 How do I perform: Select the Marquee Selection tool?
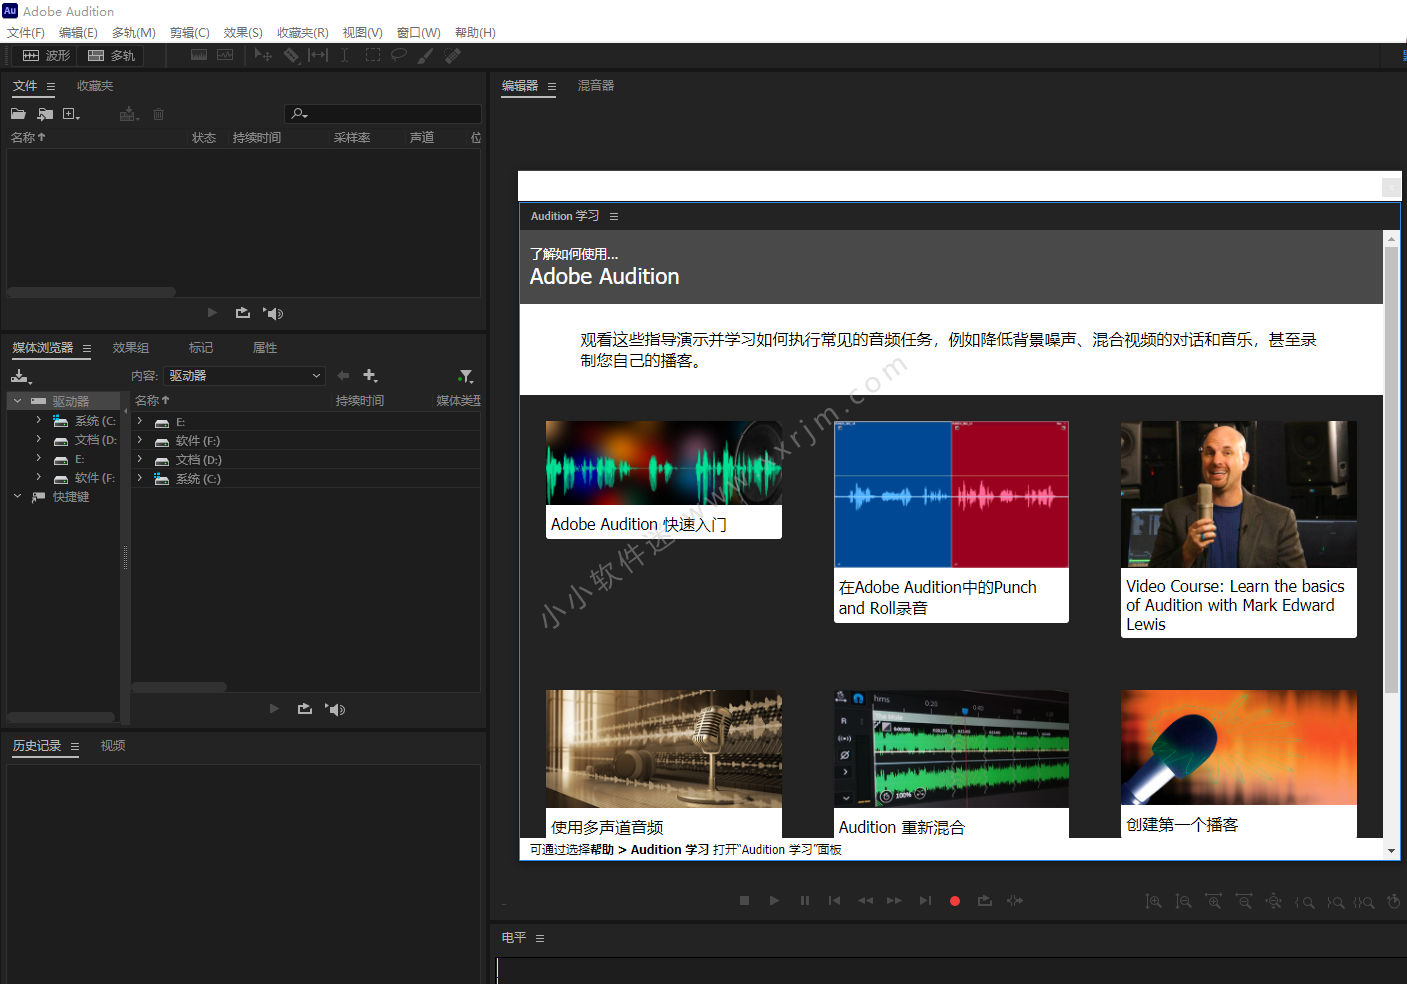point(373,55)
